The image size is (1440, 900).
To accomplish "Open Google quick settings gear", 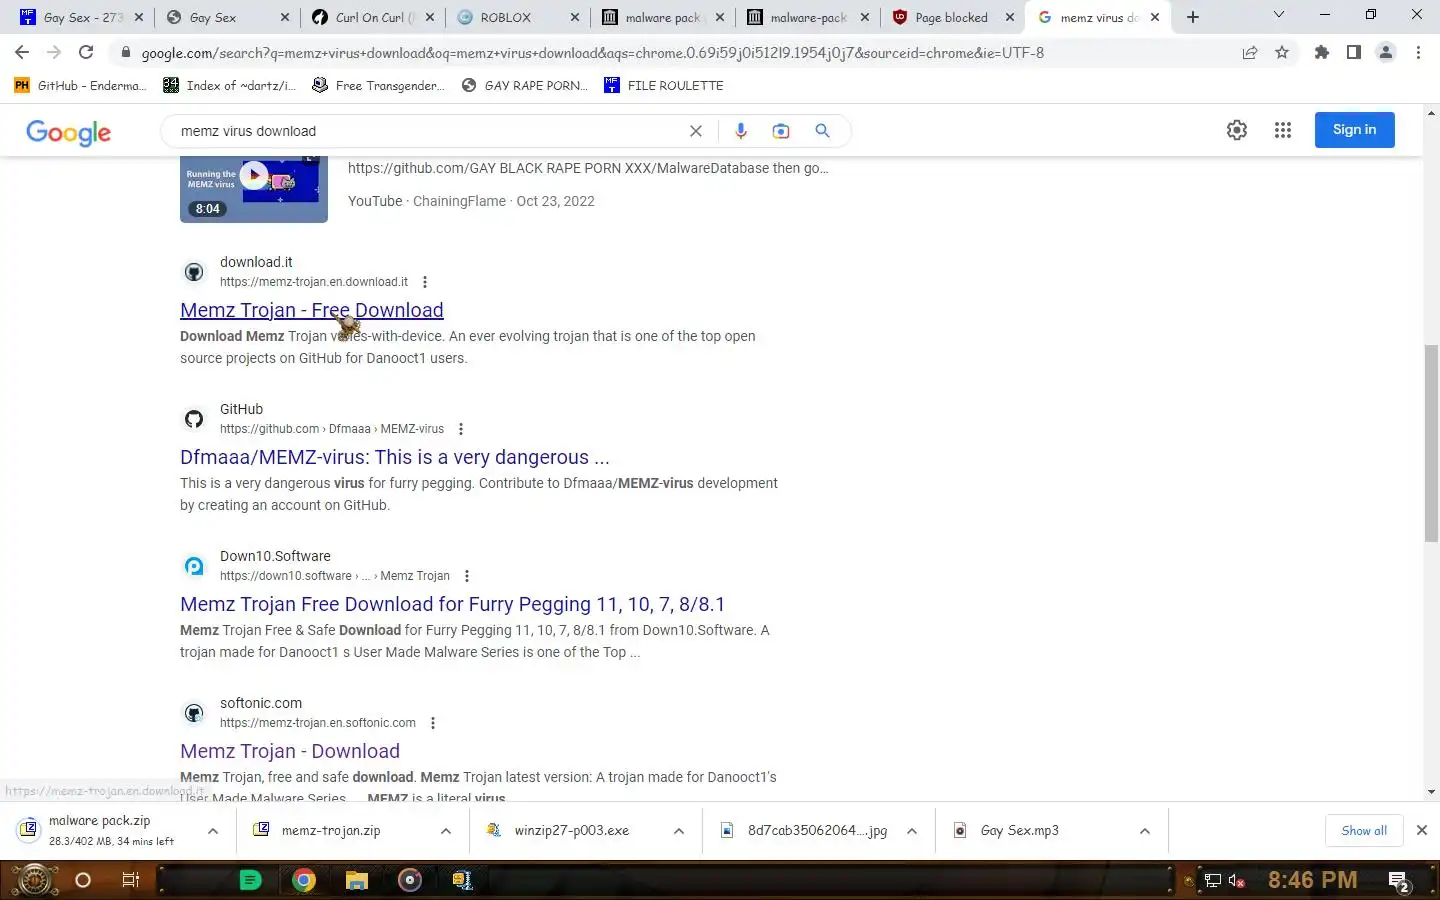I will pos(1237,130).
